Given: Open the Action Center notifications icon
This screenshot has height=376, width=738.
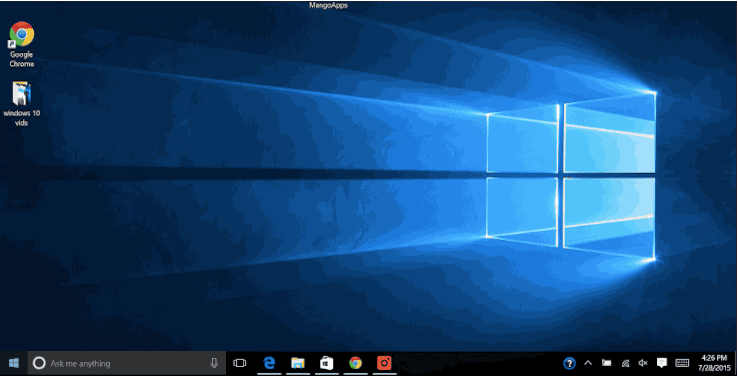Looking at the screenshot, I should click(662, 363).
